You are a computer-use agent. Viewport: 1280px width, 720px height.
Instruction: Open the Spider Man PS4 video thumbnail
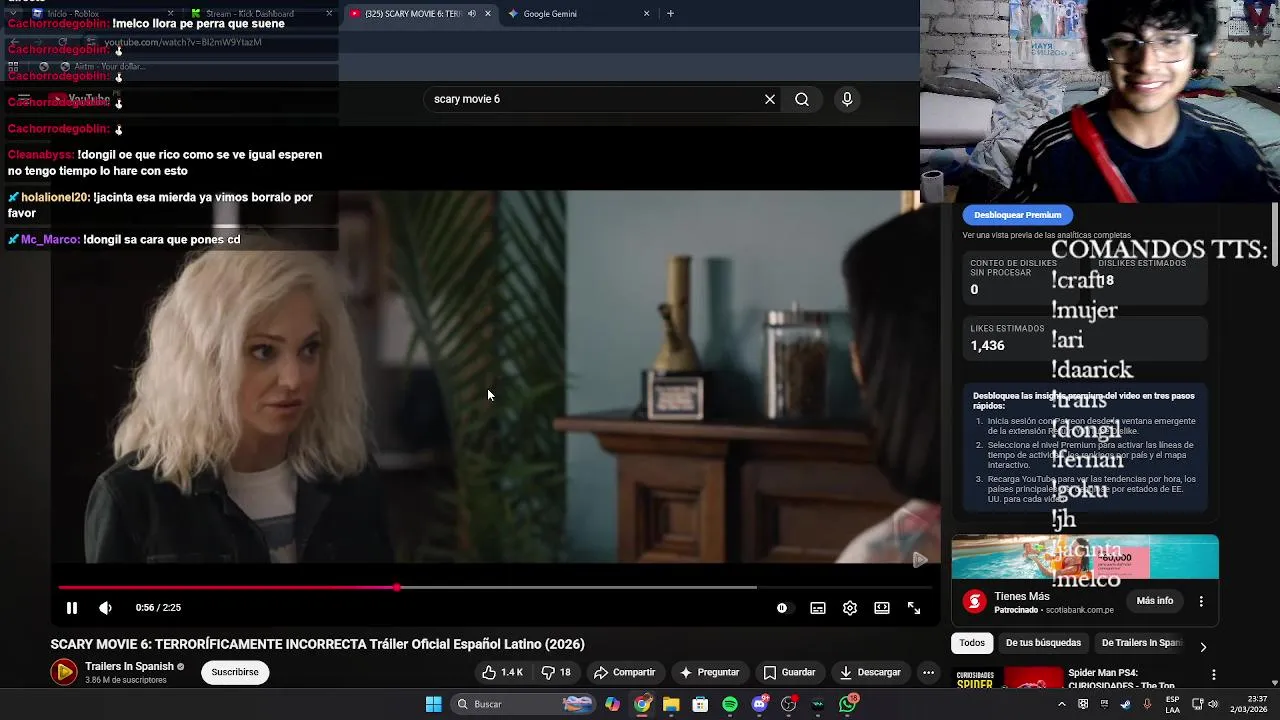click(x=1007, y=679)
